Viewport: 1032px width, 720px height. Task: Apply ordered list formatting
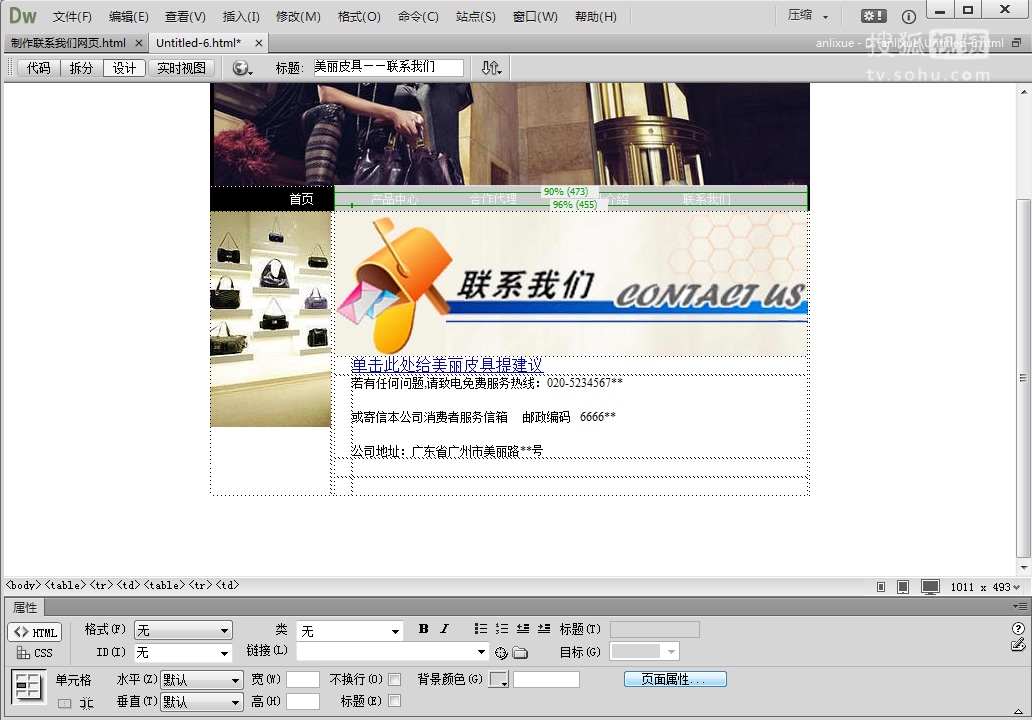tap(502, 629)
